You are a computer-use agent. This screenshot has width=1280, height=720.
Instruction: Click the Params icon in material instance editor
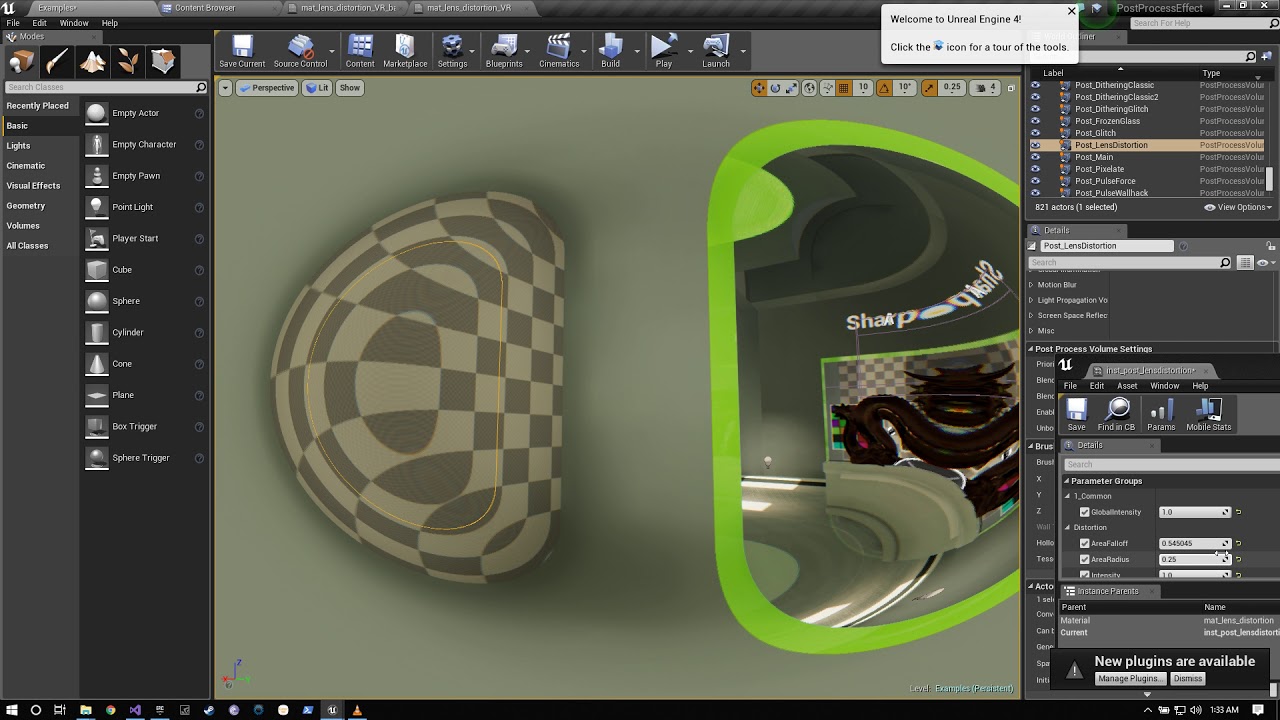click(1161, 415)
